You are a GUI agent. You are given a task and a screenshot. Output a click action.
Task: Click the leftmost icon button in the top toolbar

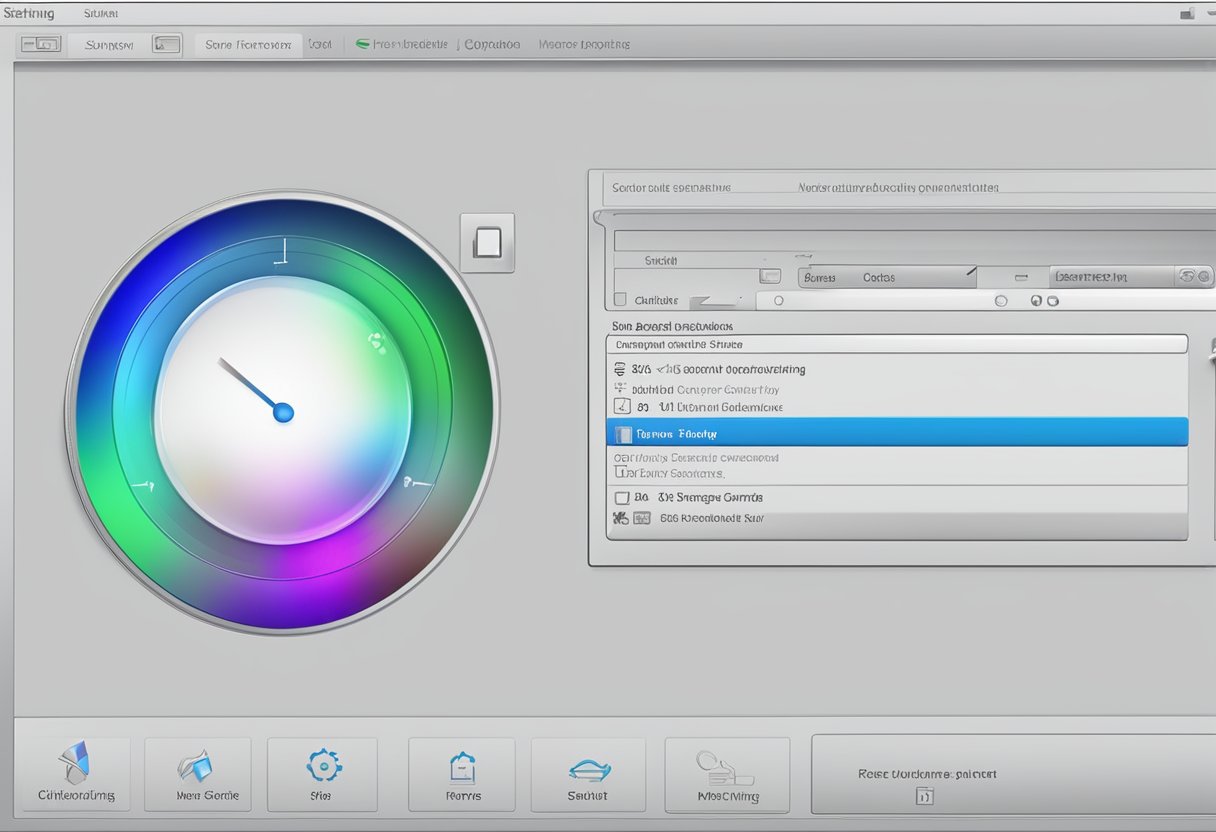[x=41, y=44]
